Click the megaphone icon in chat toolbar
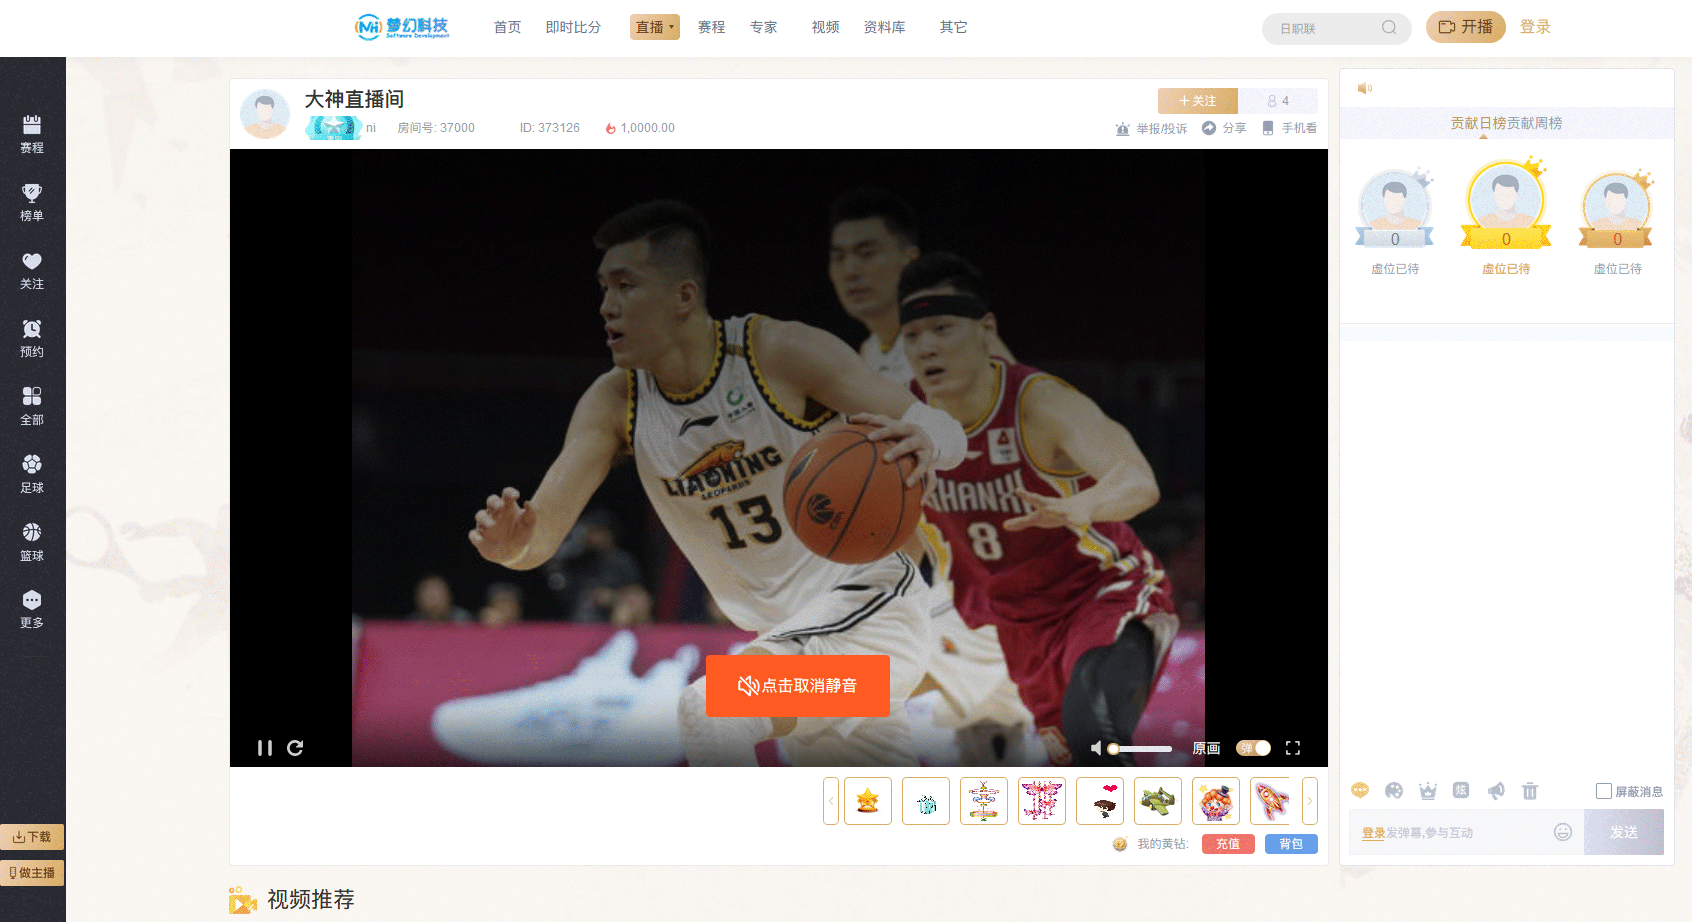This screenshot has width=1692, height=922. 1496,790
